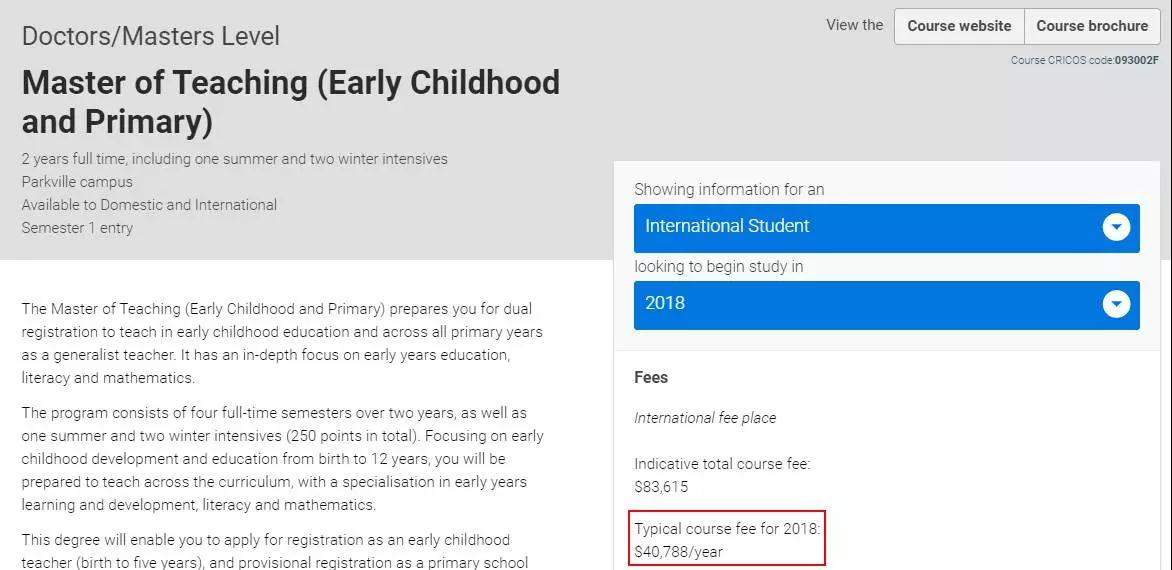The width and height of the screenshot is (1172, 570).
Task: Click the arrow icon beside International Student
Action: (x=1116, y=227)
